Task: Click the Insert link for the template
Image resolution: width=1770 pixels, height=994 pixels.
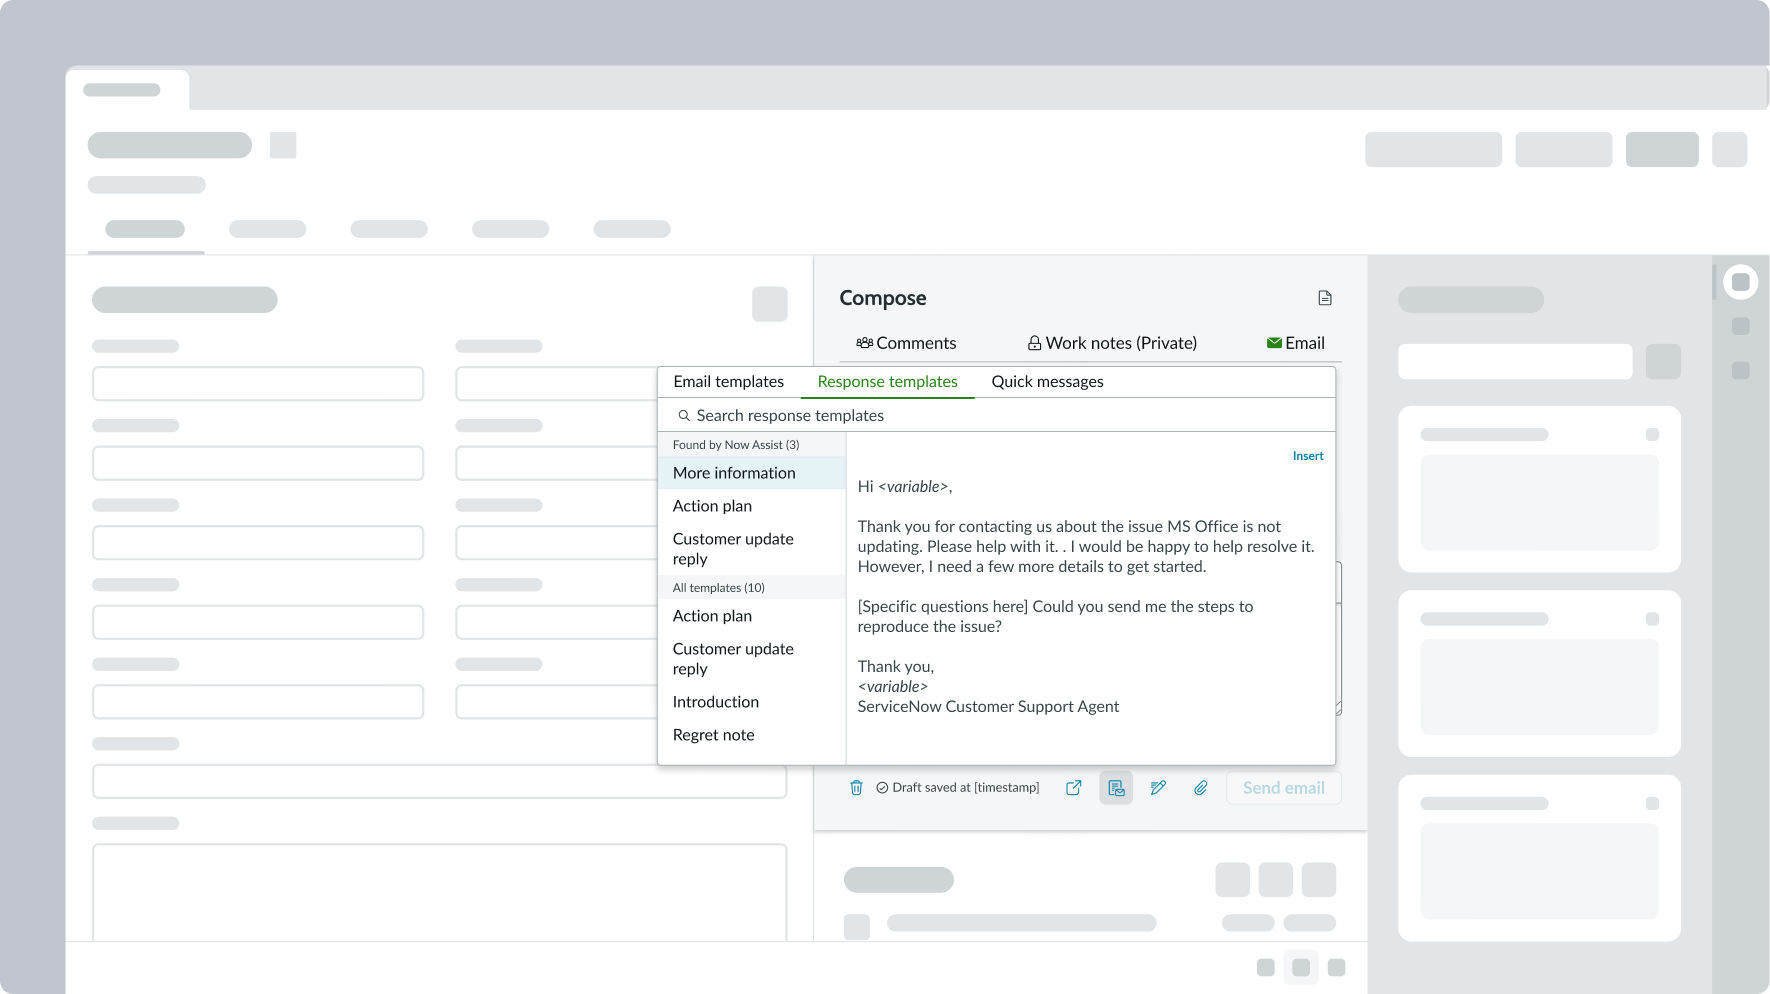Action: tap(1308, 455)
